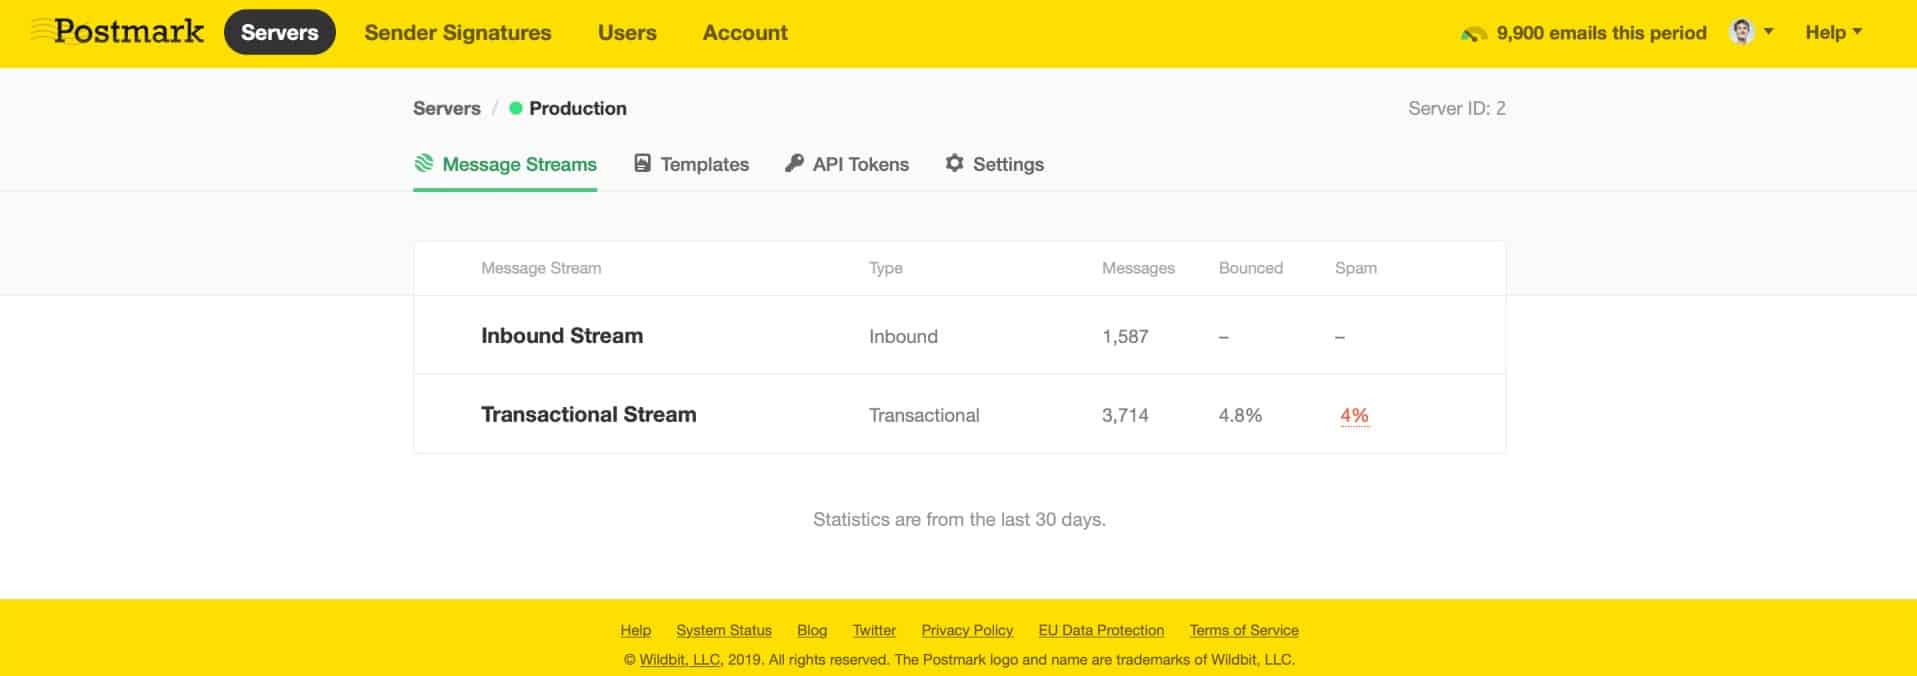Click the 1,587 messages value

[x=1125, y=337]
